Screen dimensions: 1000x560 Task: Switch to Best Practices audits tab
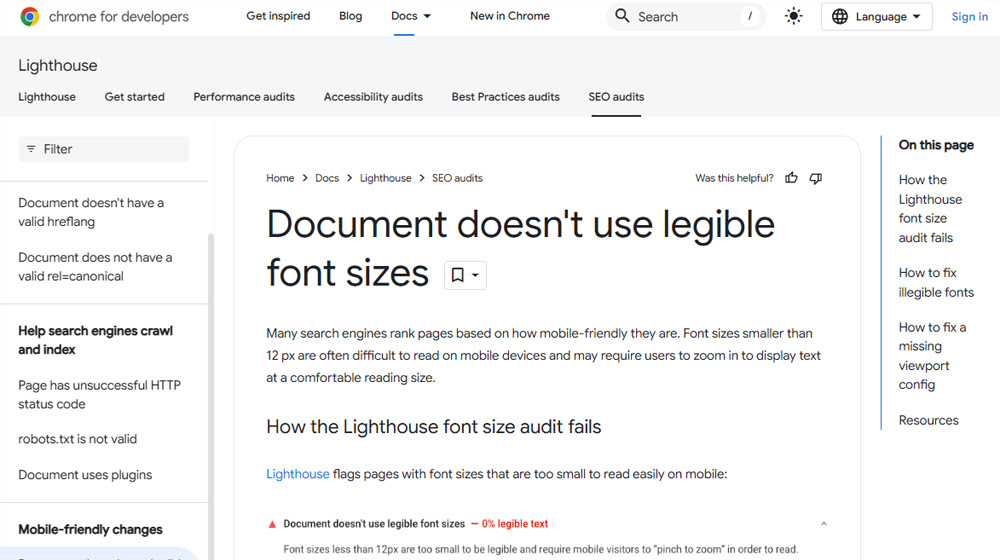click(x=505, y=97)
